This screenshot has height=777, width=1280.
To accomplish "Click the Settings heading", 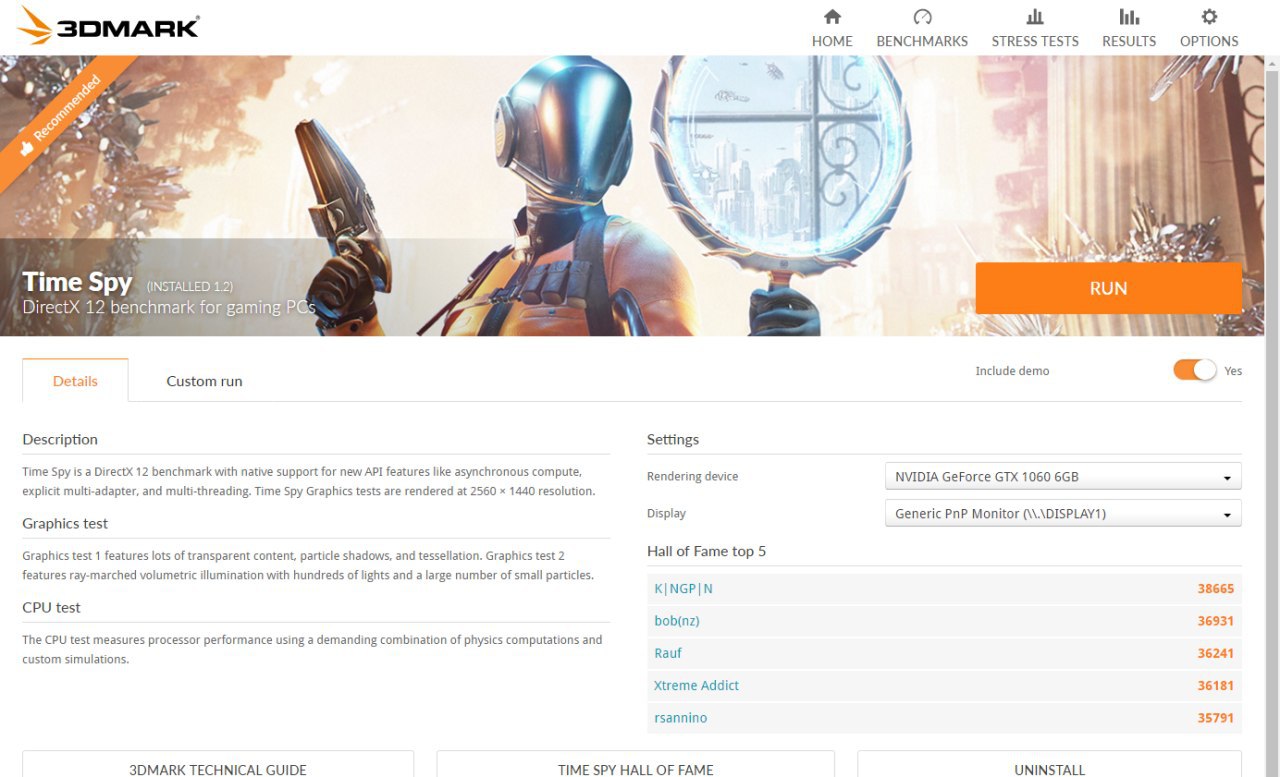I will tap(673, 439).
